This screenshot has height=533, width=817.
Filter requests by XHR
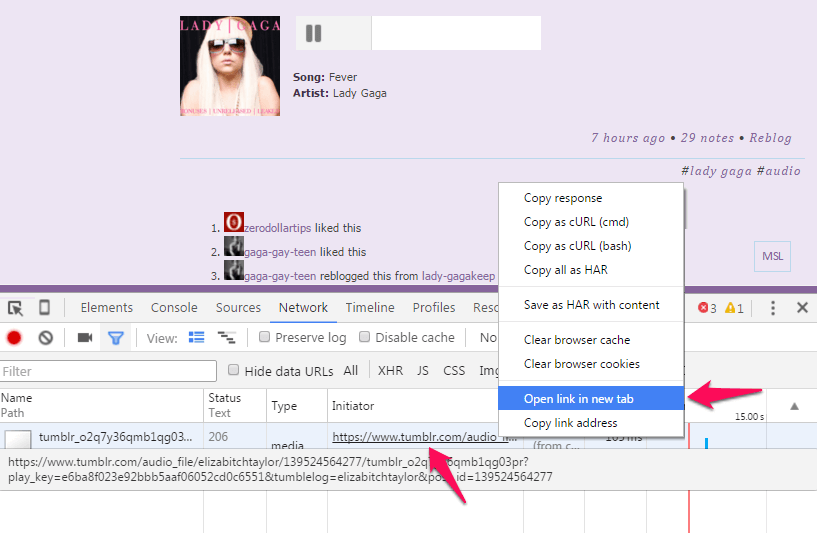(x=390, y=370)
